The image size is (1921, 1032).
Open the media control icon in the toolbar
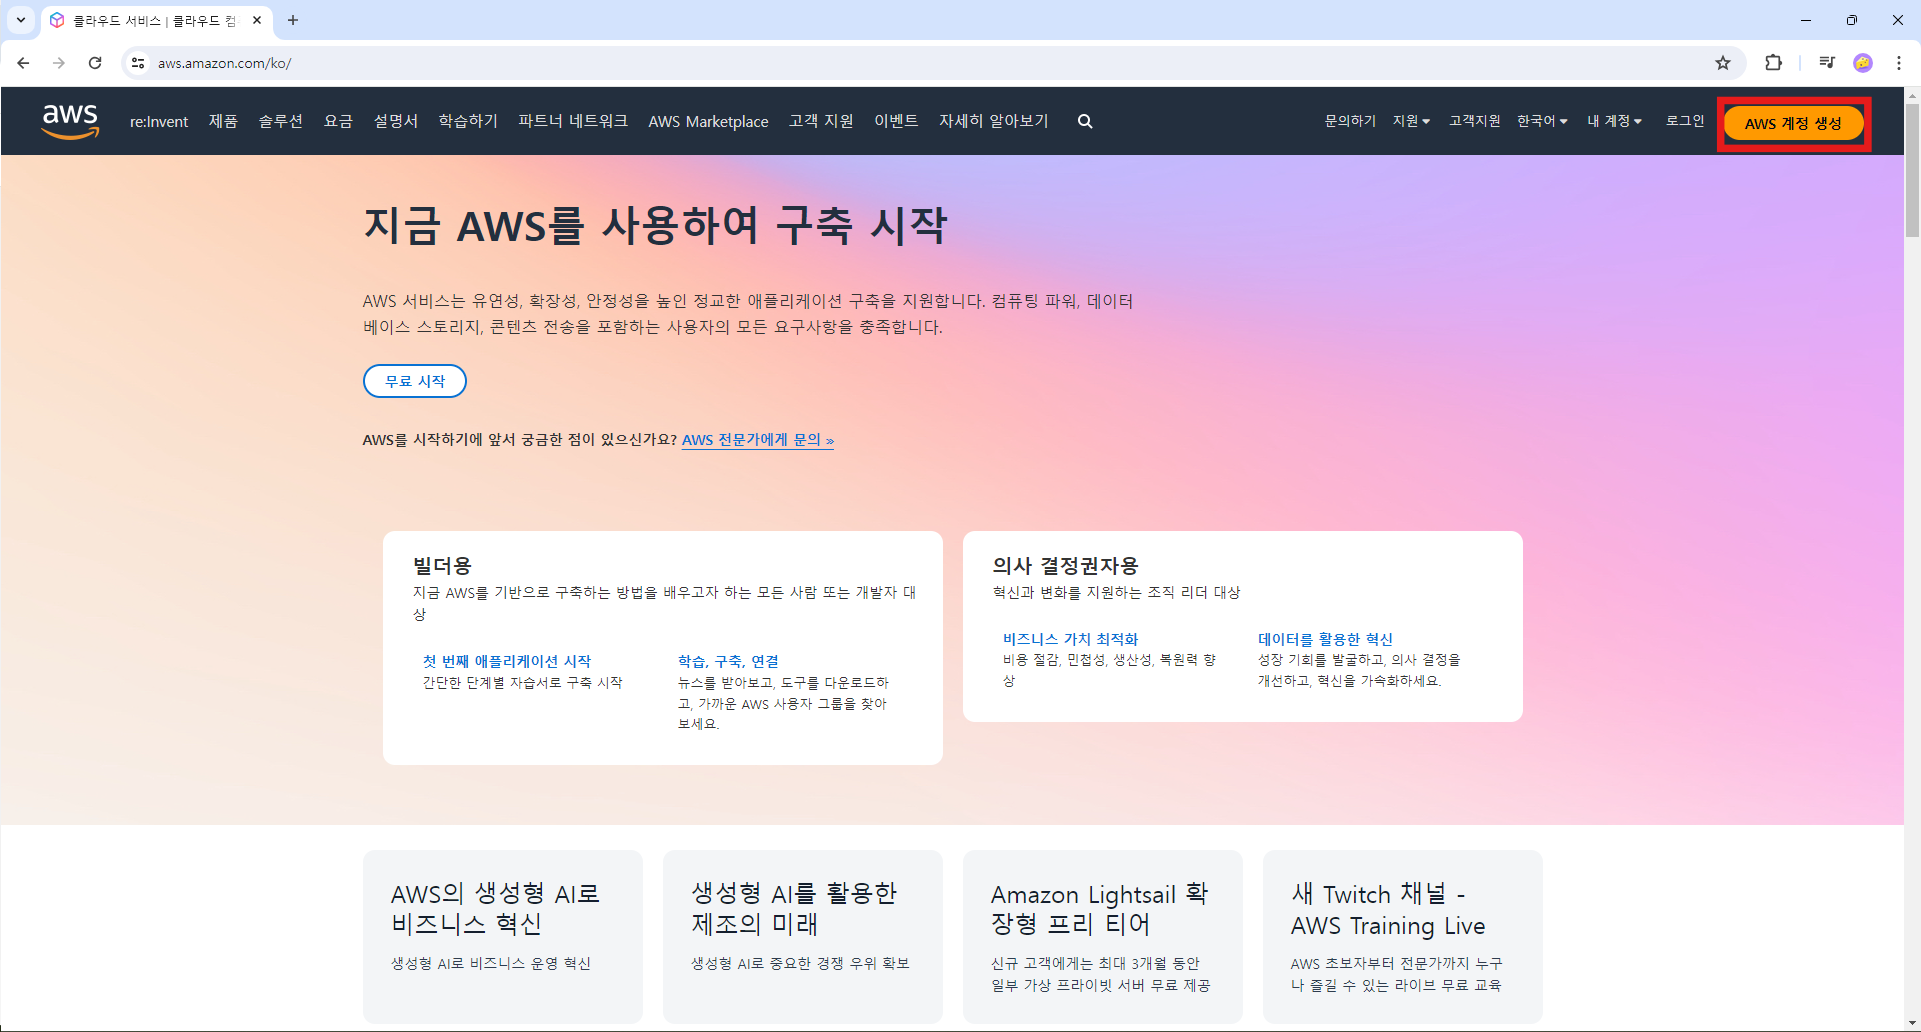[x=1827, y=63]
